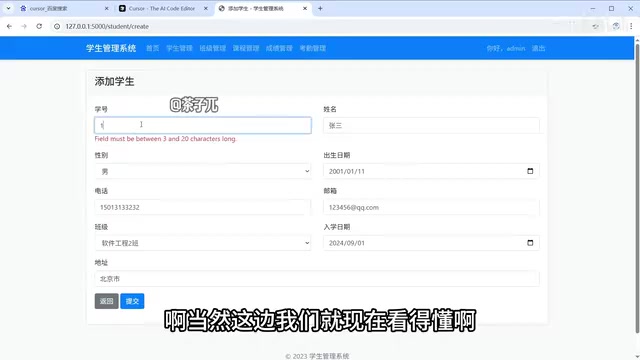Screen dimensions: 640x360
Task: Open a new tab with the plus icon
Action: [320, 8]
